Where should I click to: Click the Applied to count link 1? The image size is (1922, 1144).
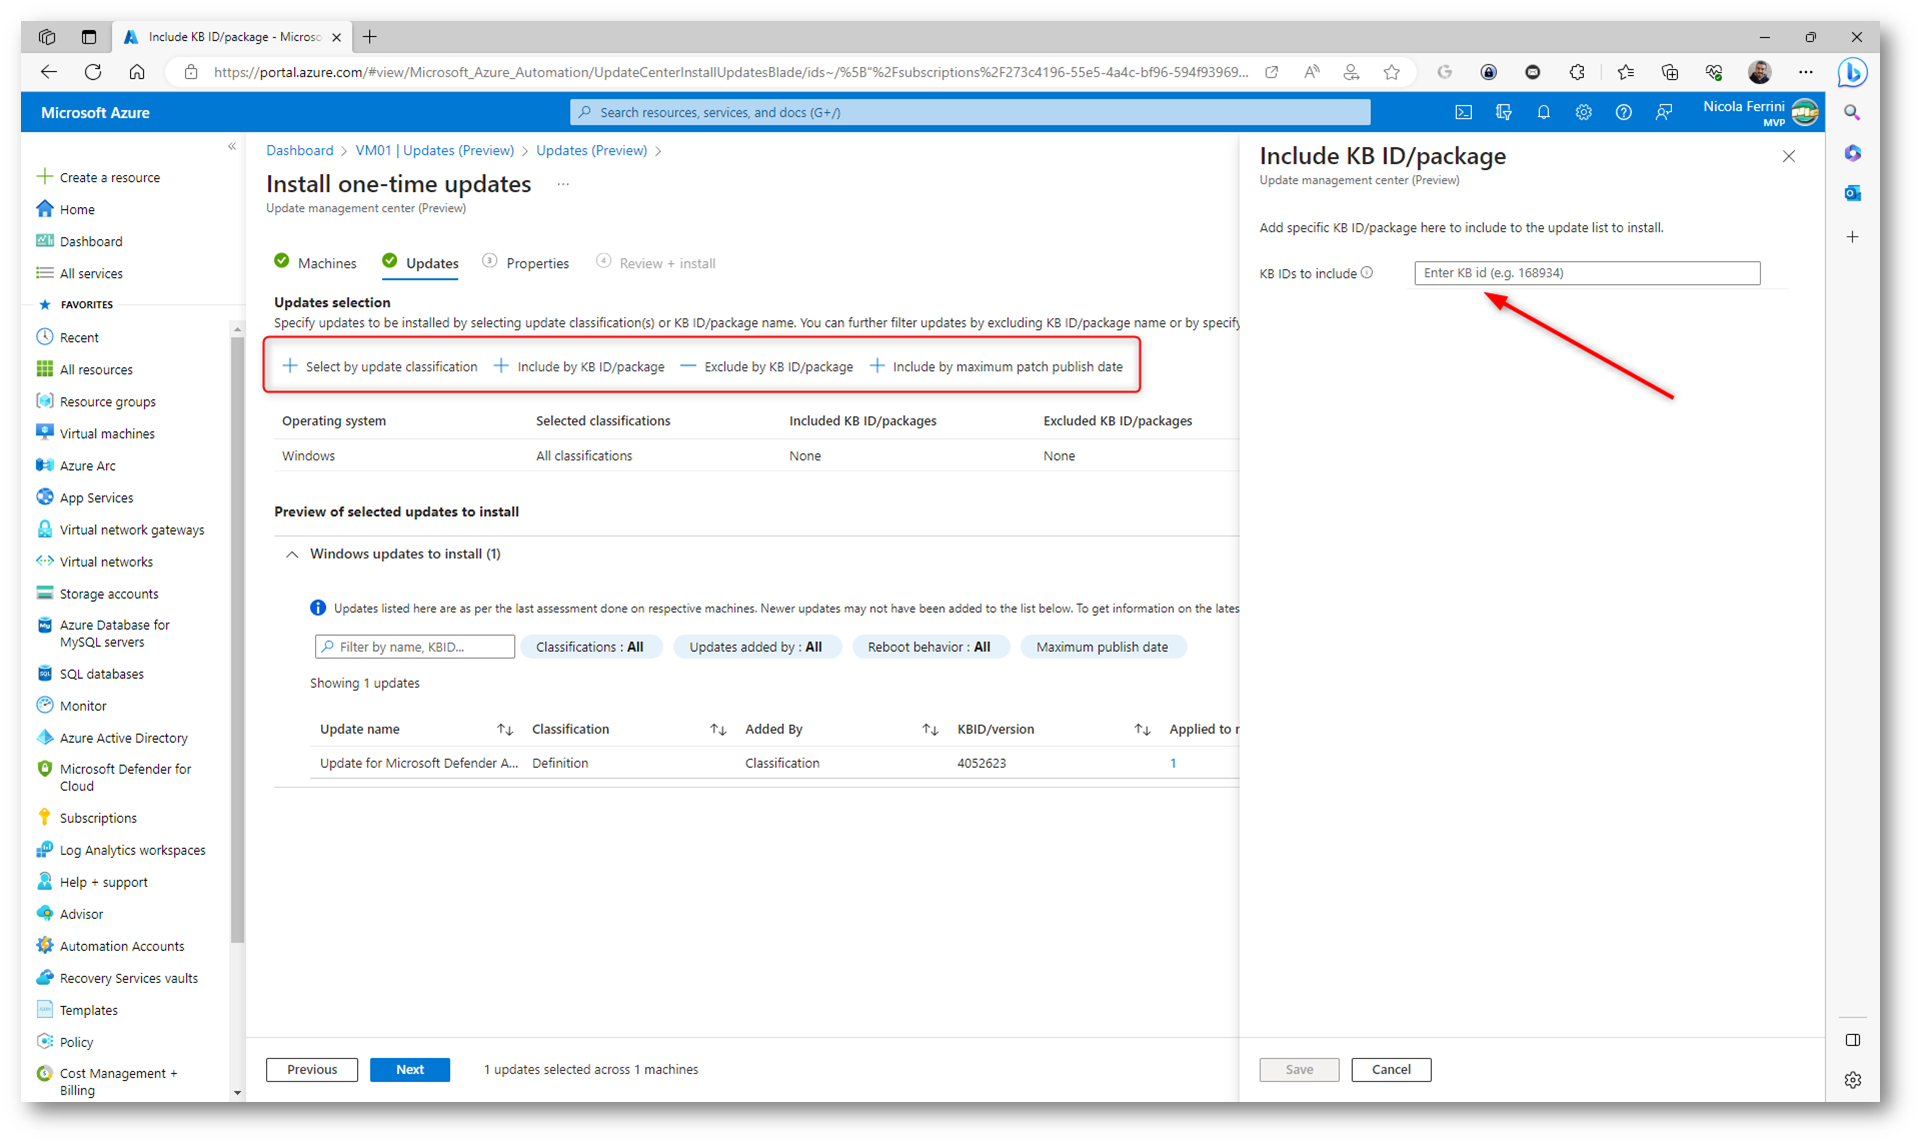pyautogui.click(x=1173, y=763)
